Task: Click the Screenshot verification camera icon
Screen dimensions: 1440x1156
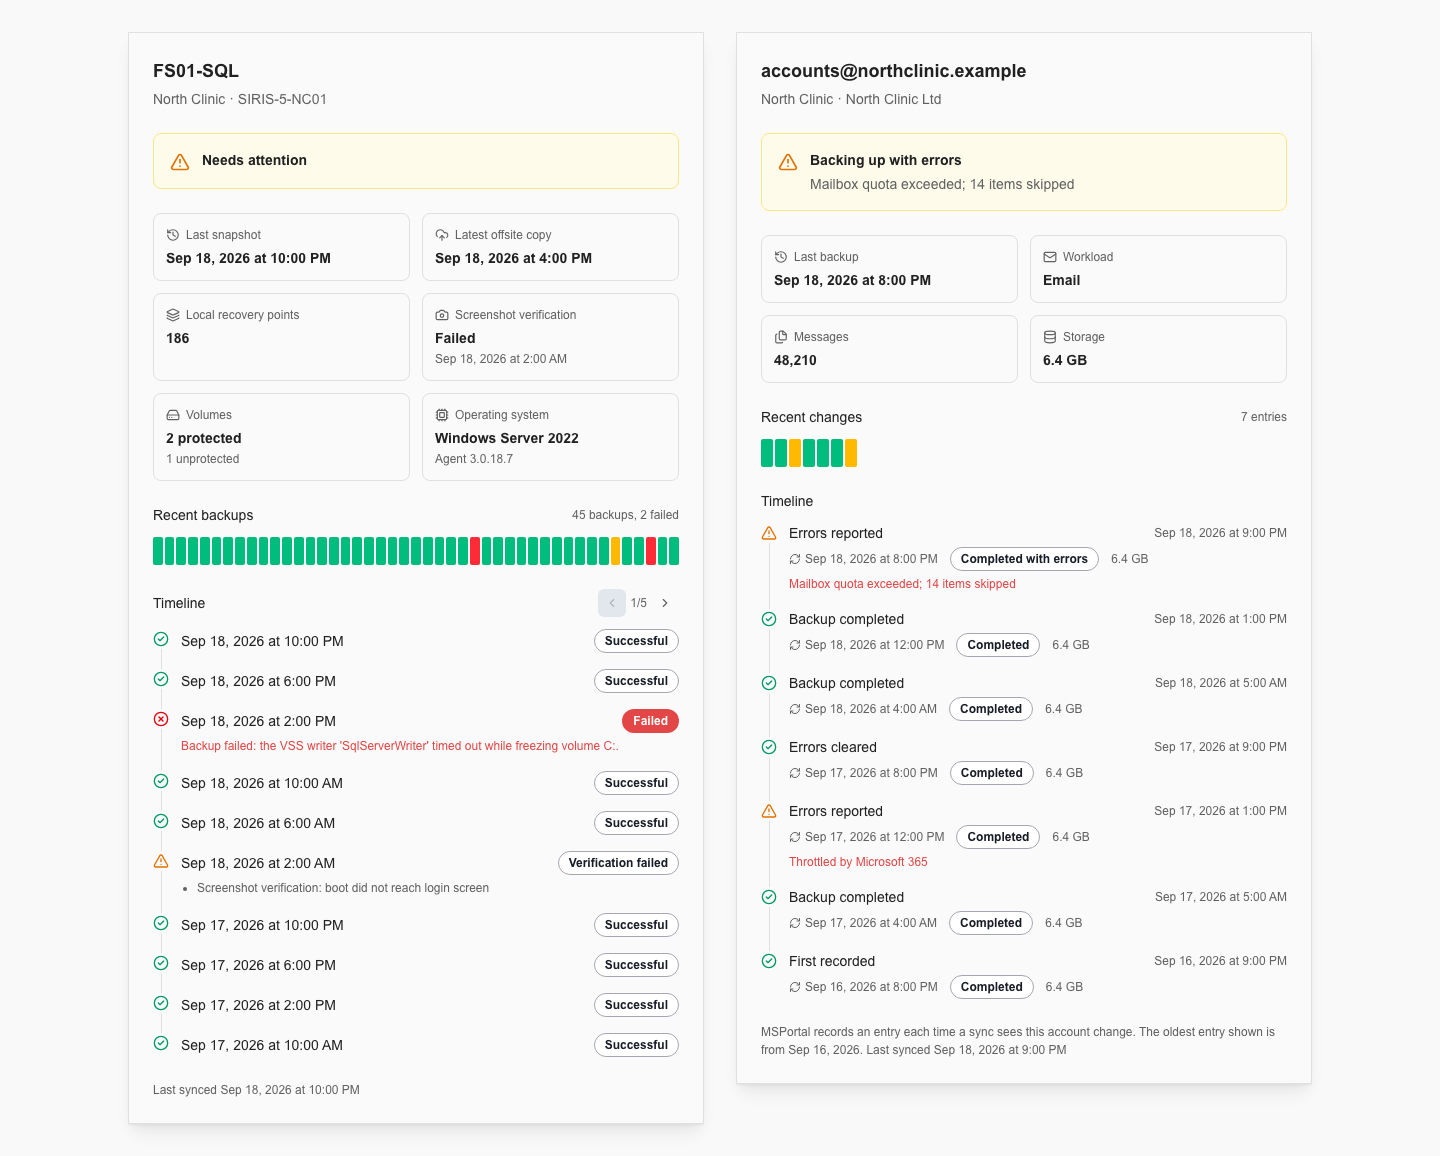Action: tap(442, 315)
